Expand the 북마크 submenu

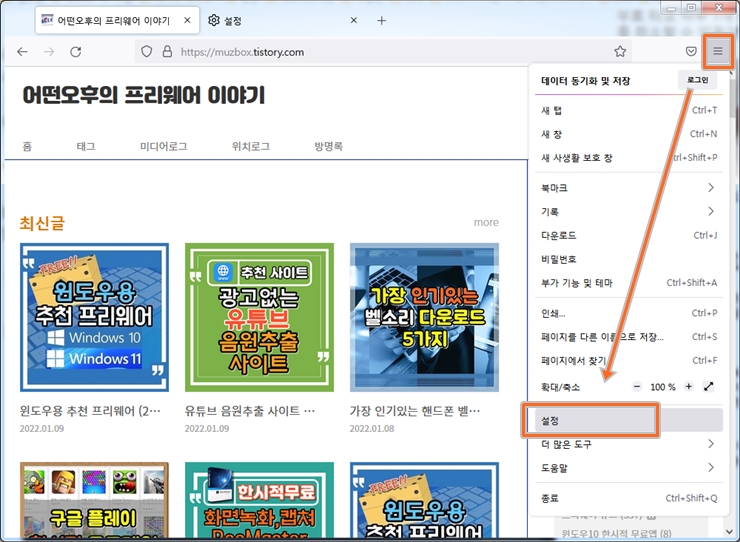(629, 188)
